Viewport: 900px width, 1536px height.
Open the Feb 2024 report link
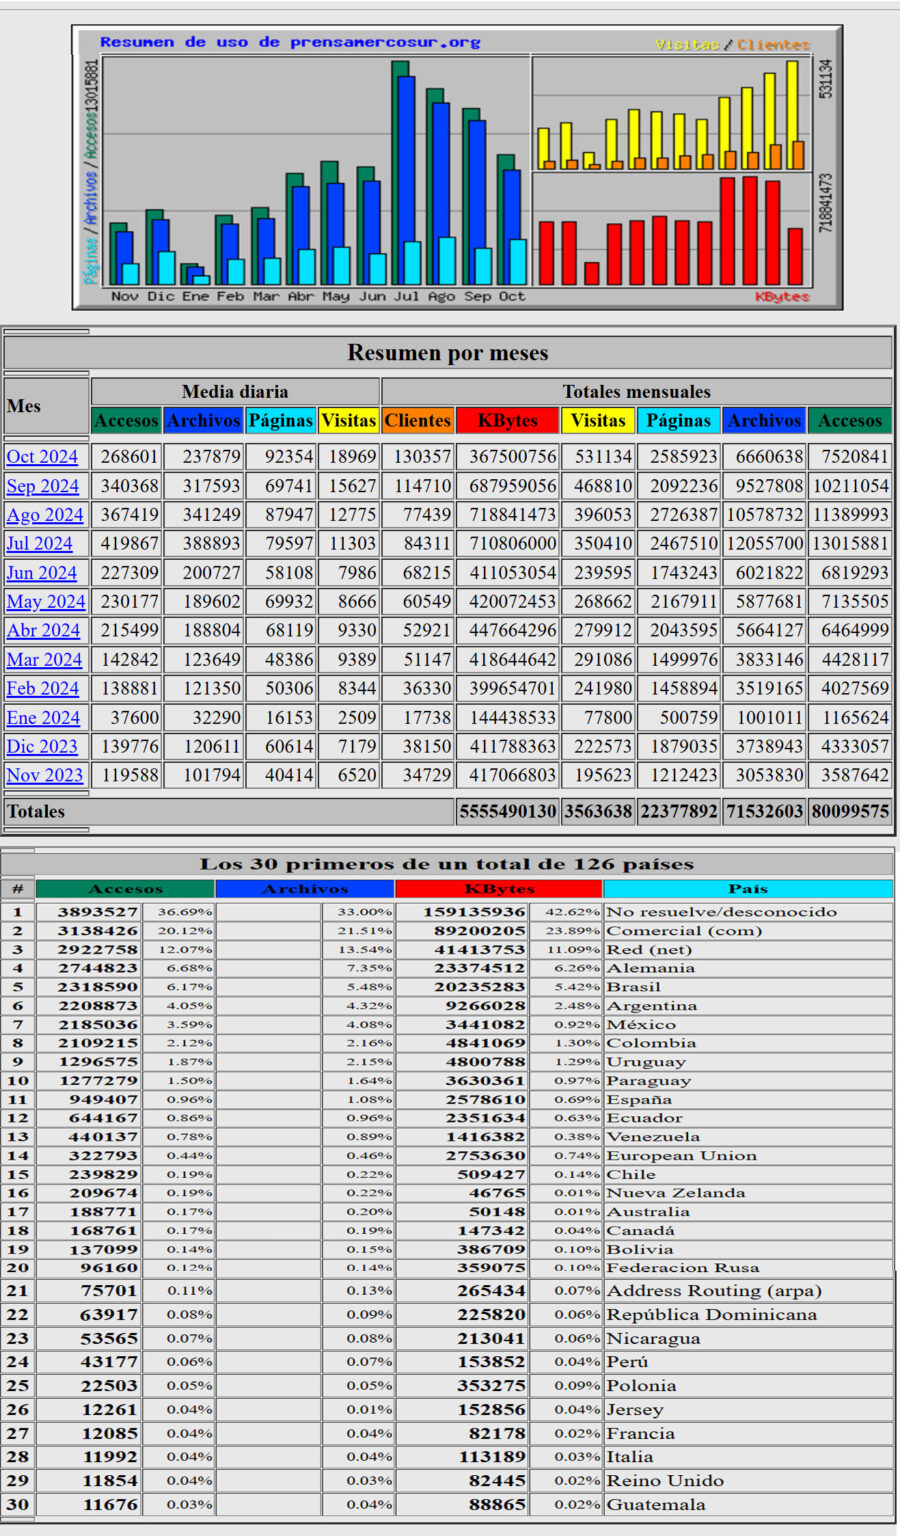point(42,689)
